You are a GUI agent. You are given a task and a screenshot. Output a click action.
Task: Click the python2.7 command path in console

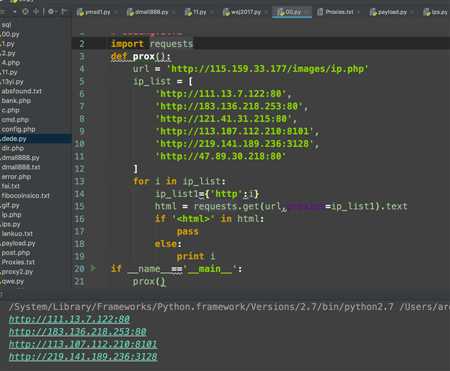point(201,307)
